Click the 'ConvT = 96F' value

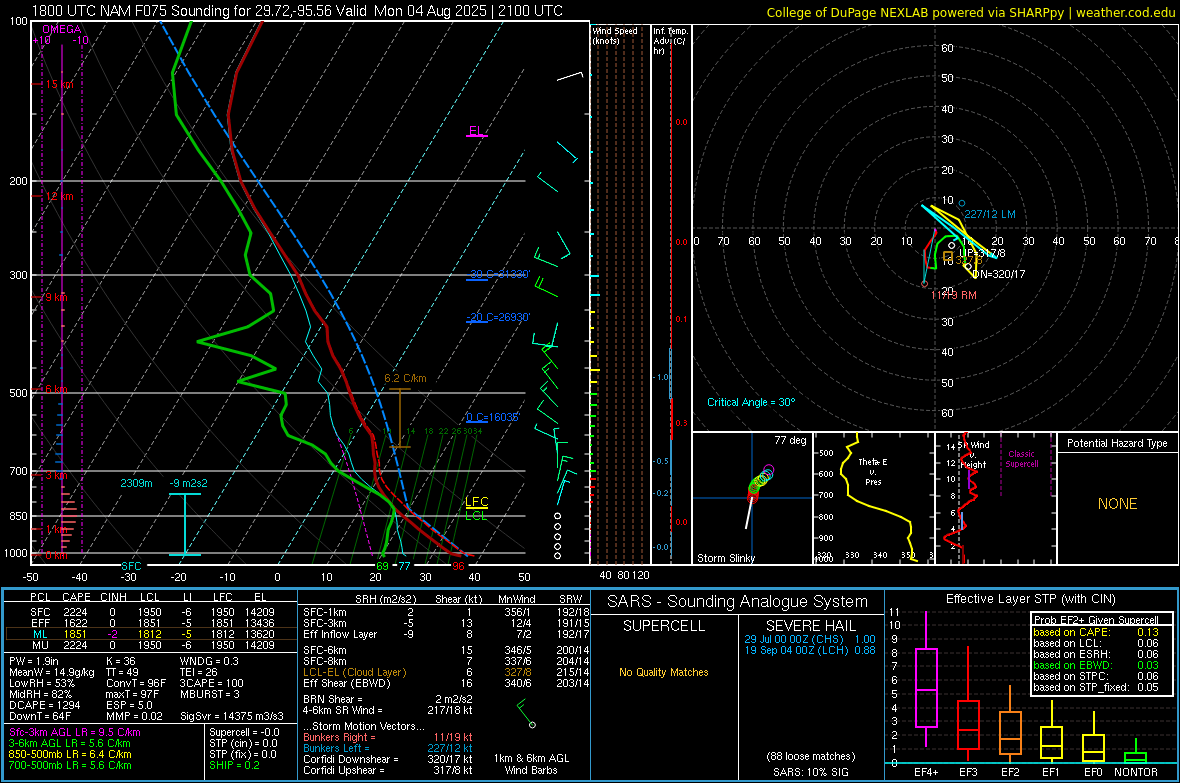[136, 683]
